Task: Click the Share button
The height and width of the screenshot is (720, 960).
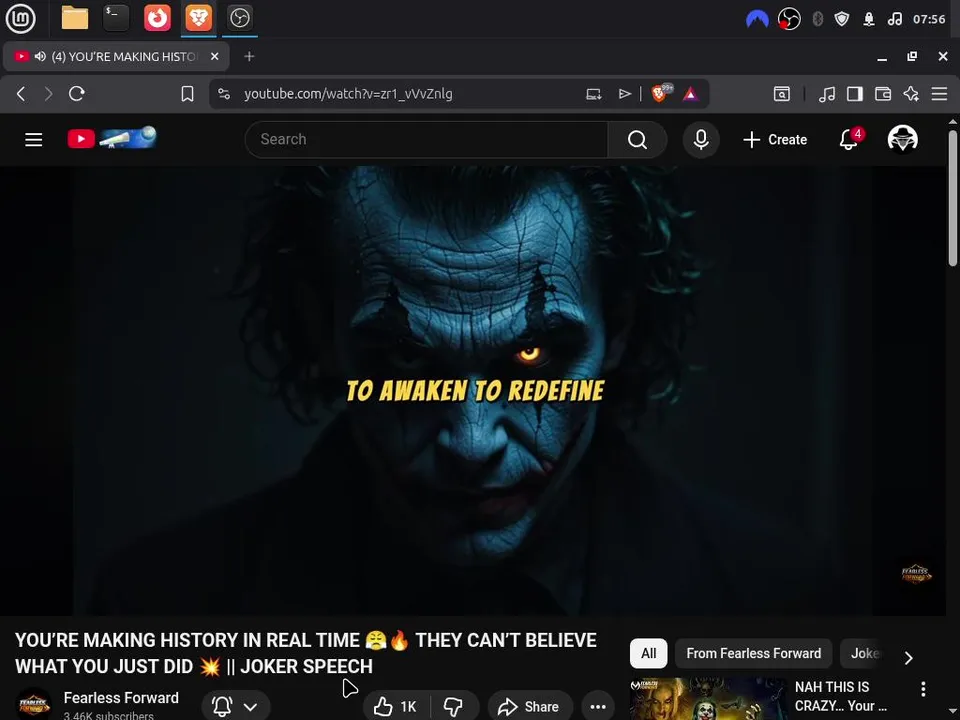Action: [530, 707]
